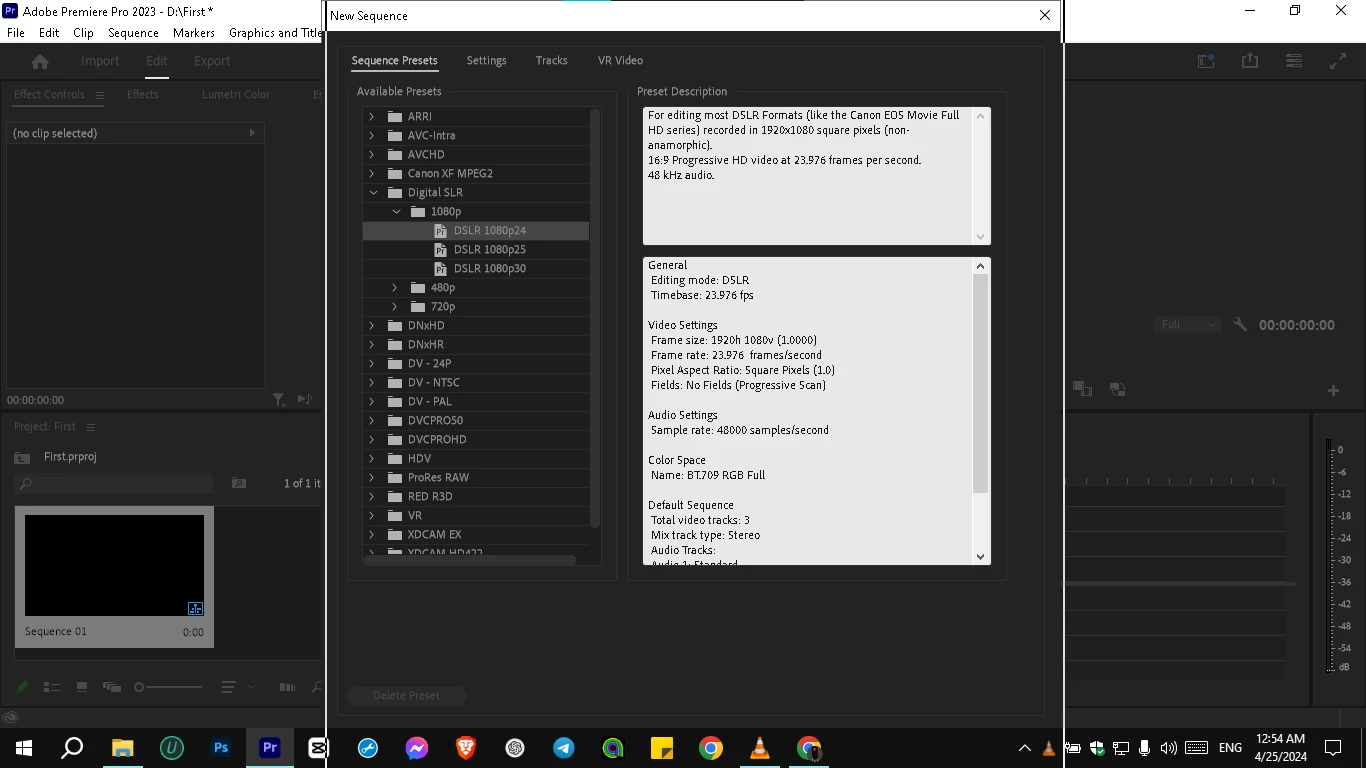Image resolution: width=1366 pixels, height=768 pixels.
Task: Open the Sequence menu
Action: [x=133, y=33]
